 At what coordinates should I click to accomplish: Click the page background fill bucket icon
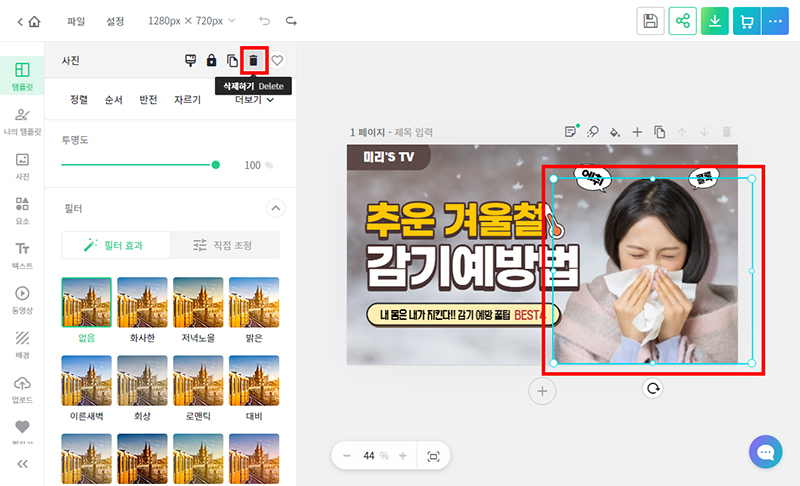pyautogui.click(x=615, y=132)
